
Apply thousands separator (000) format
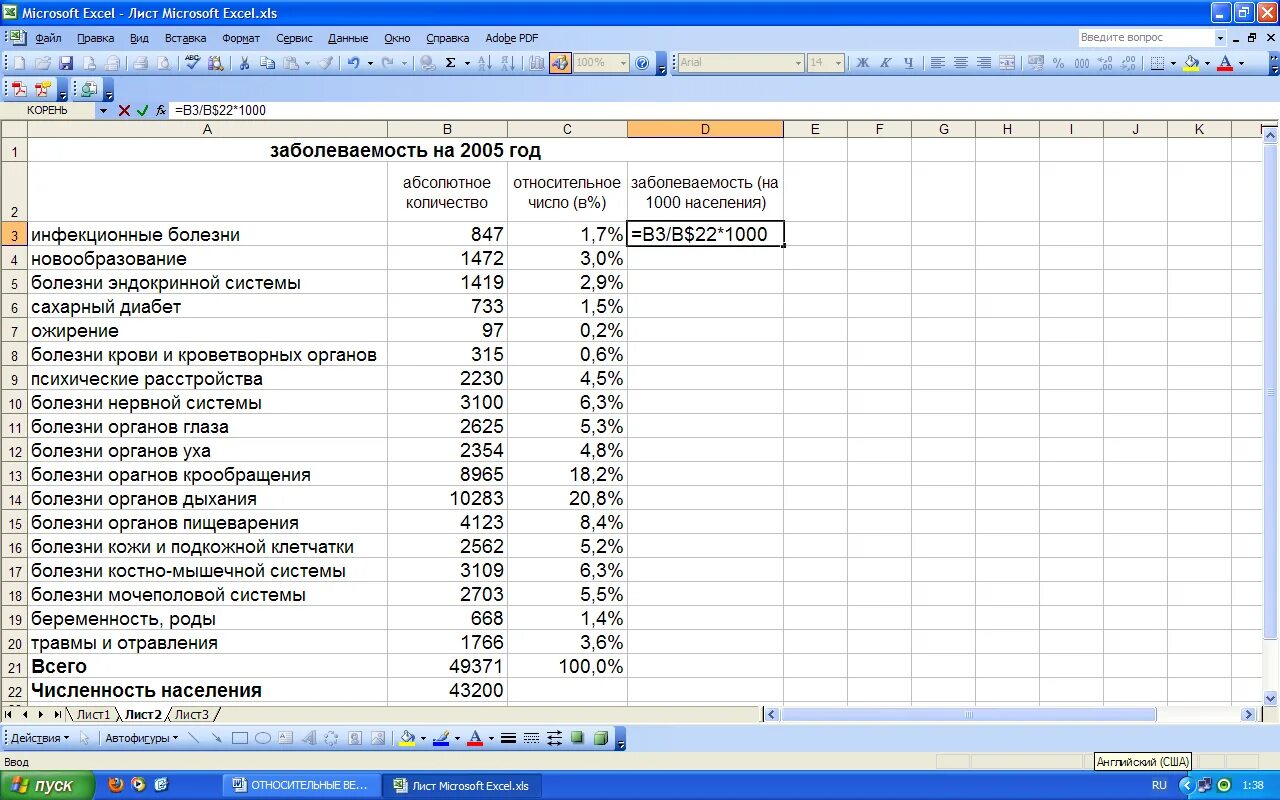tap(1082, 63)
